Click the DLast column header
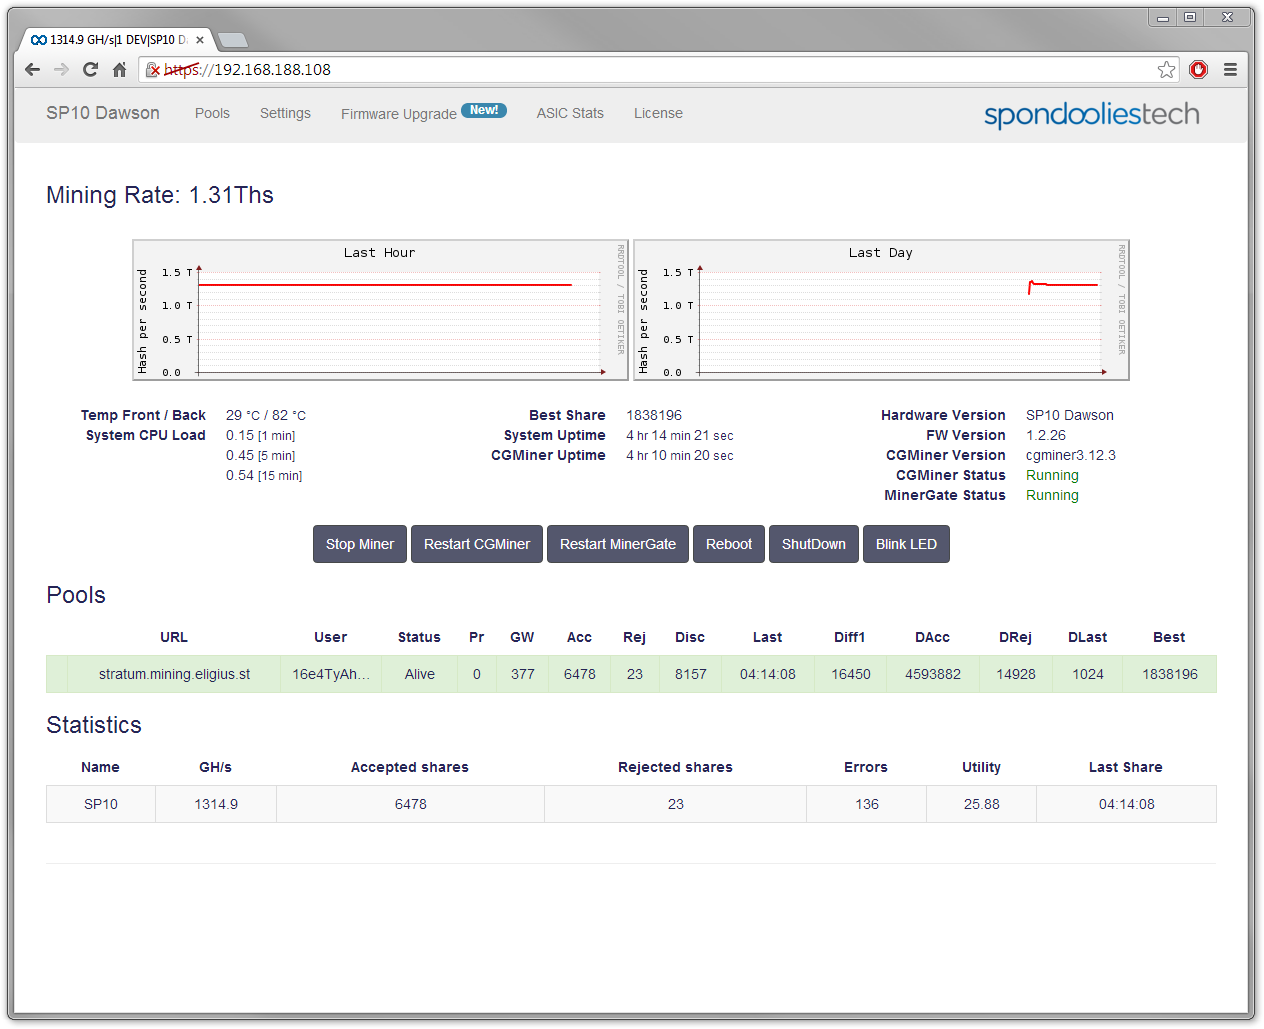 1088,637
